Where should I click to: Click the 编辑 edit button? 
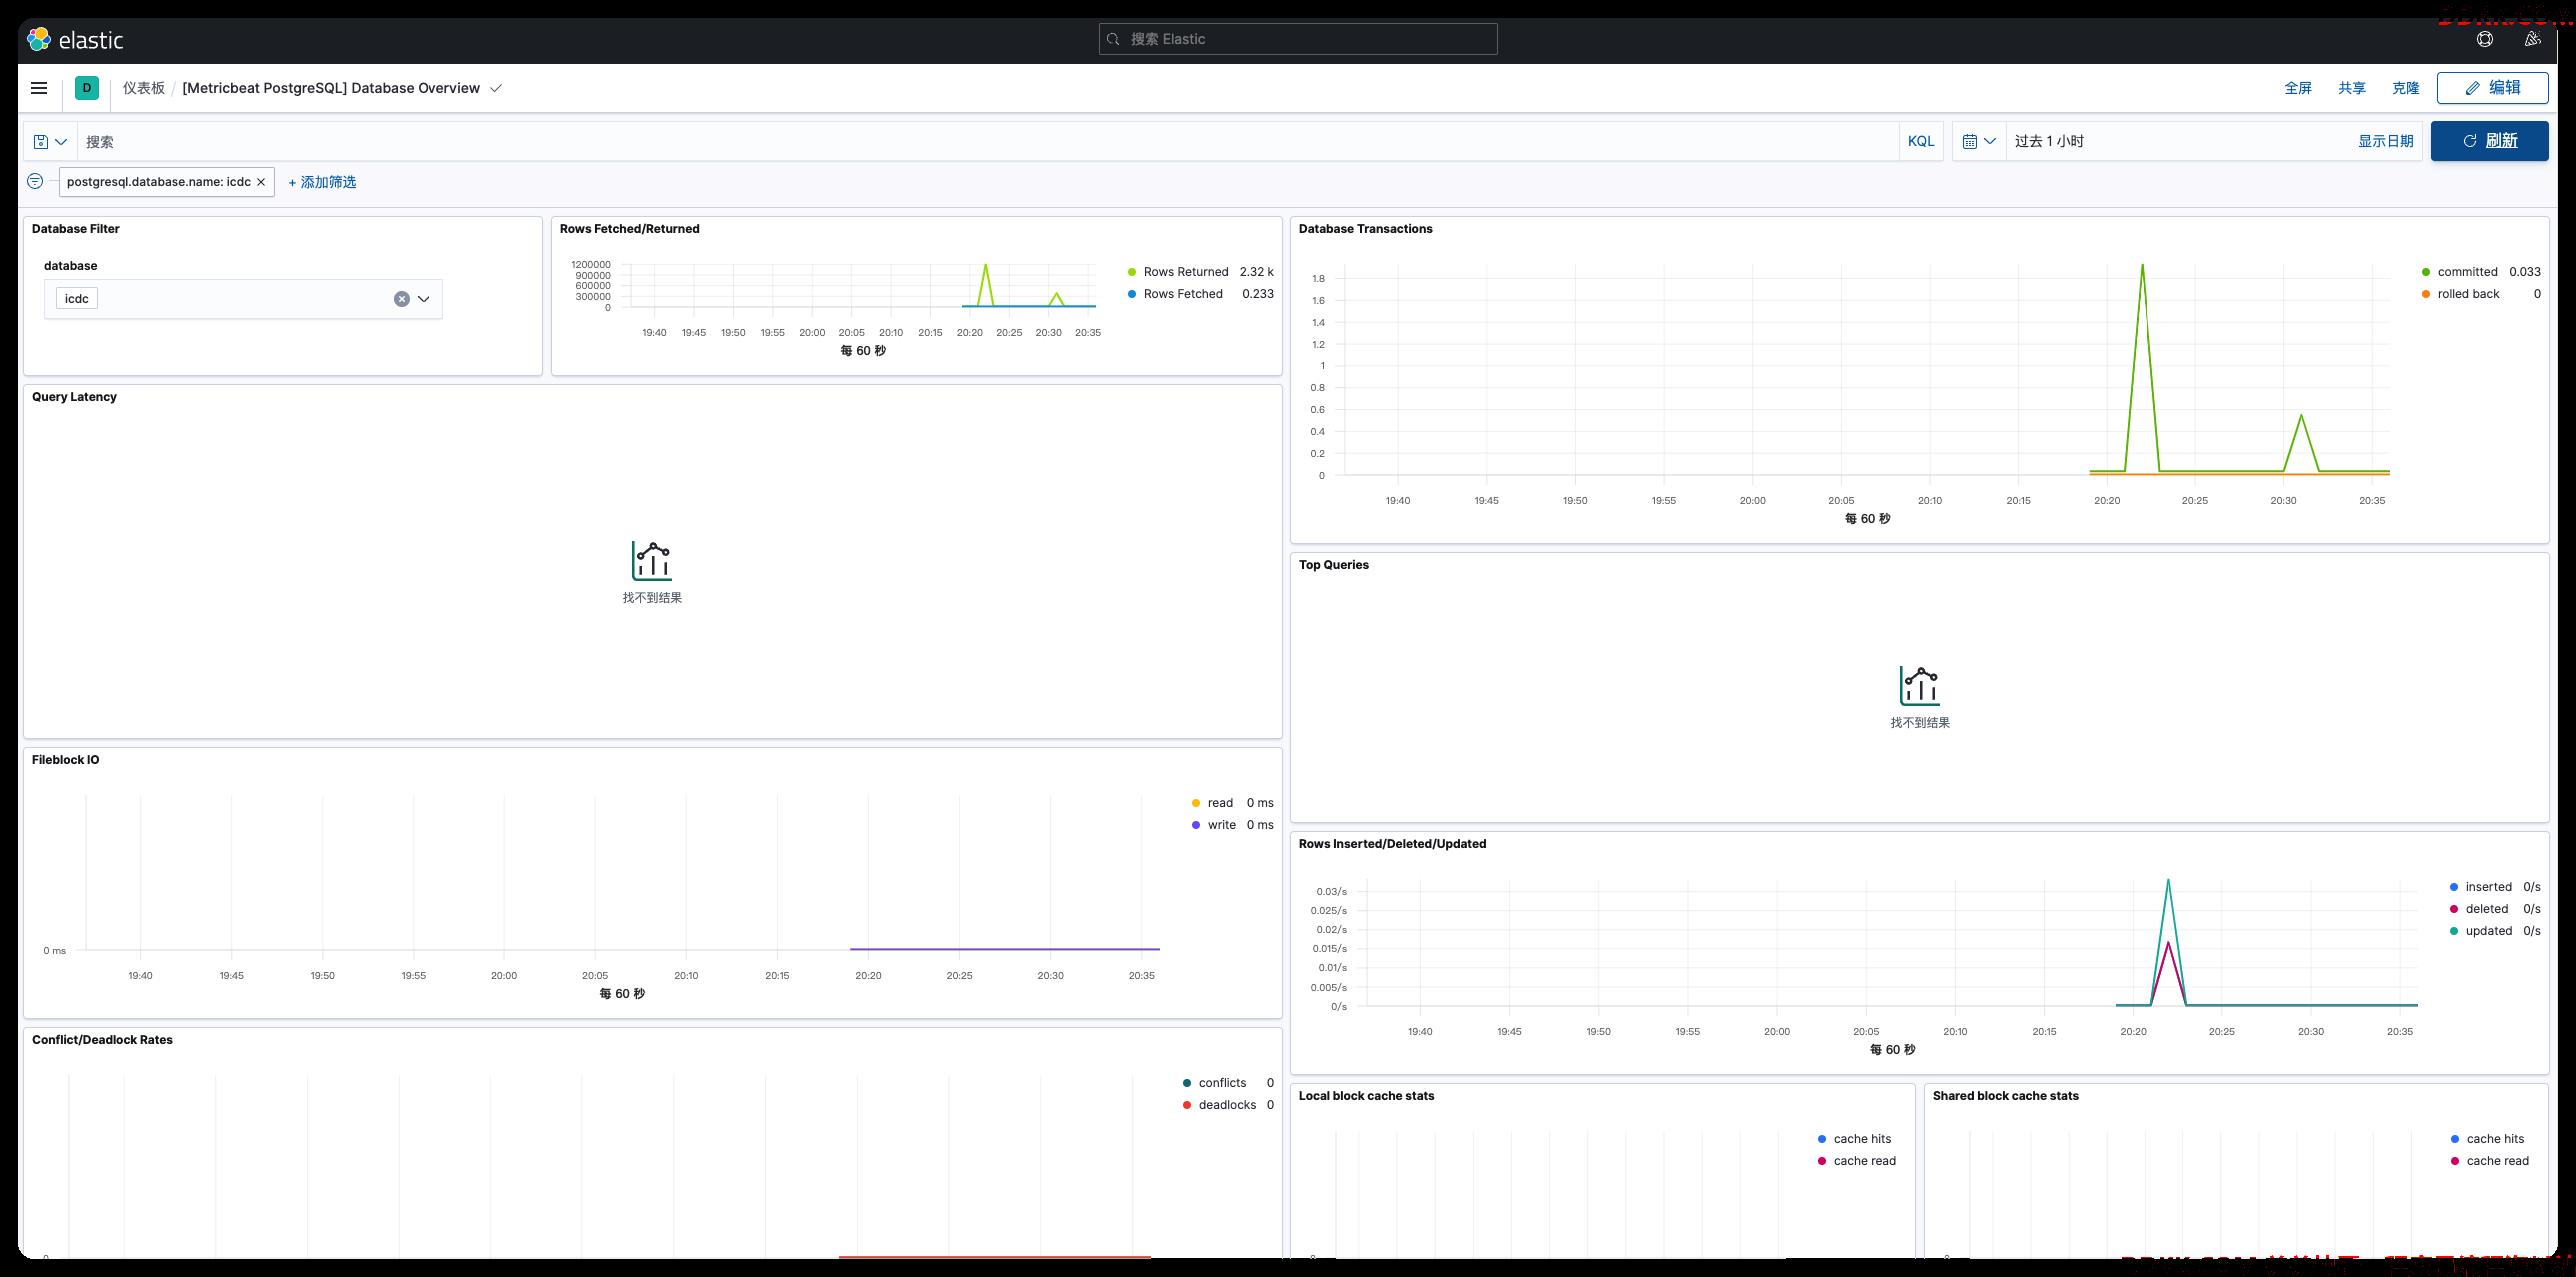(2492, 88)
